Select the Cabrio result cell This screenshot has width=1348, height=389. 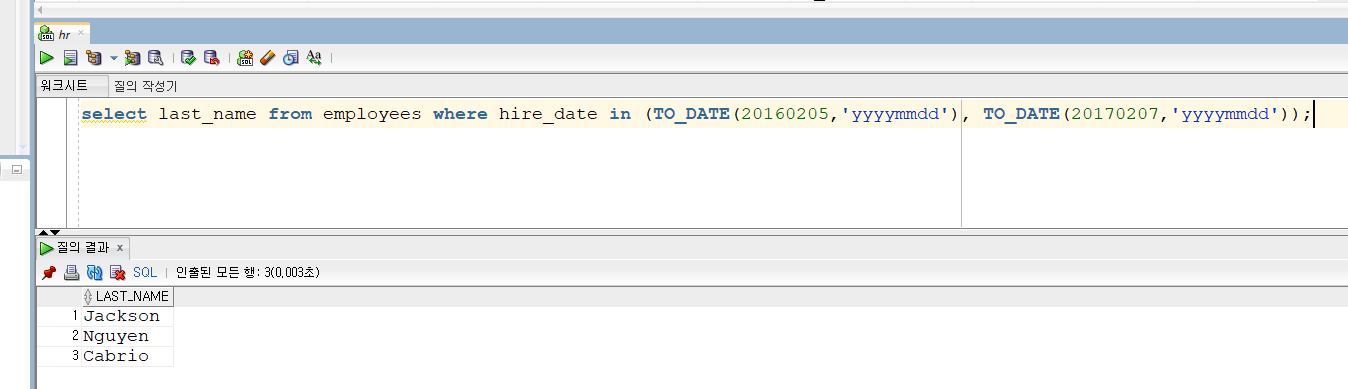127,356
